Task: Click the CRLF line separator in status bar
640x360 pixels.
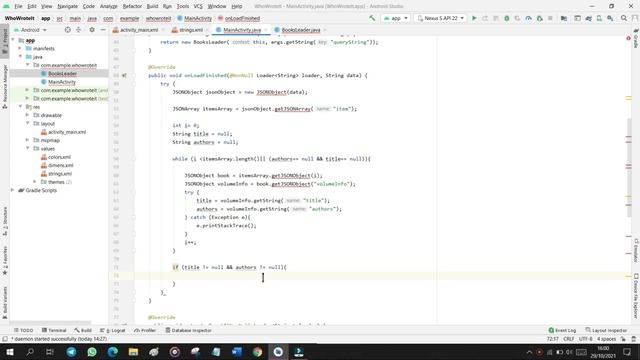Action: pos(569,339)
